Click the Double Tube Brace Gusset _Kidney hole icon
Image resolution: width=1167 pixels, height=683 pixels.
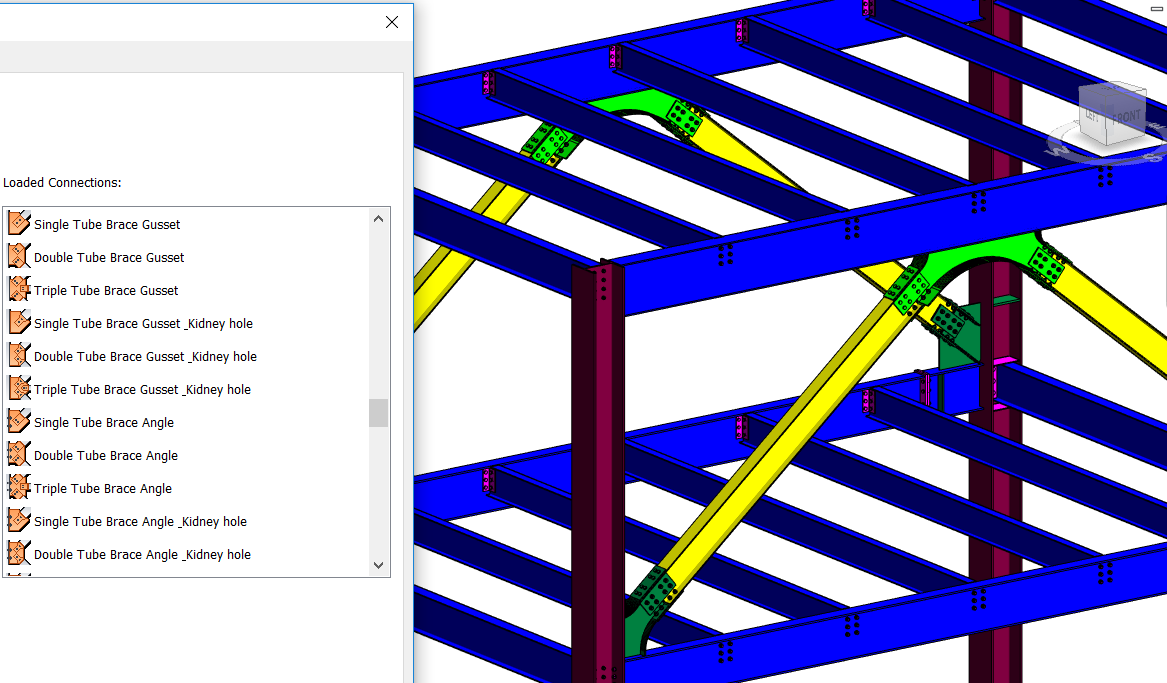click(18, 355)
